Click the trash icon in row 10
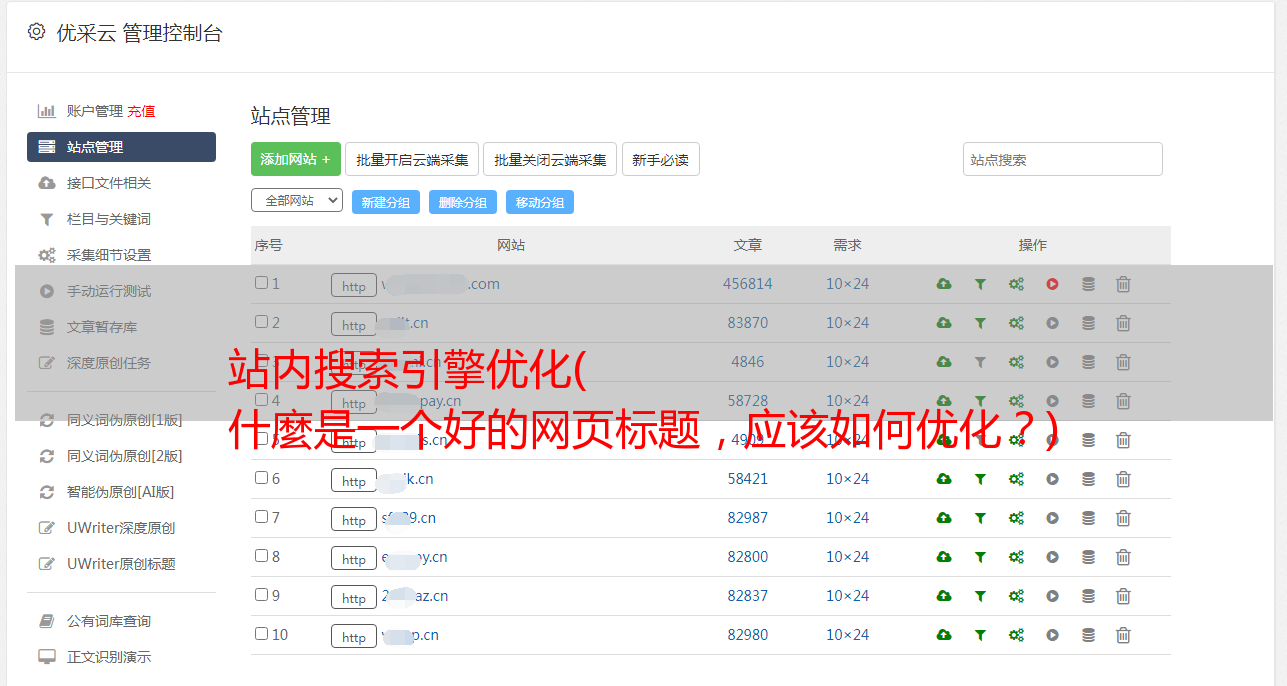 [1123, 635]
